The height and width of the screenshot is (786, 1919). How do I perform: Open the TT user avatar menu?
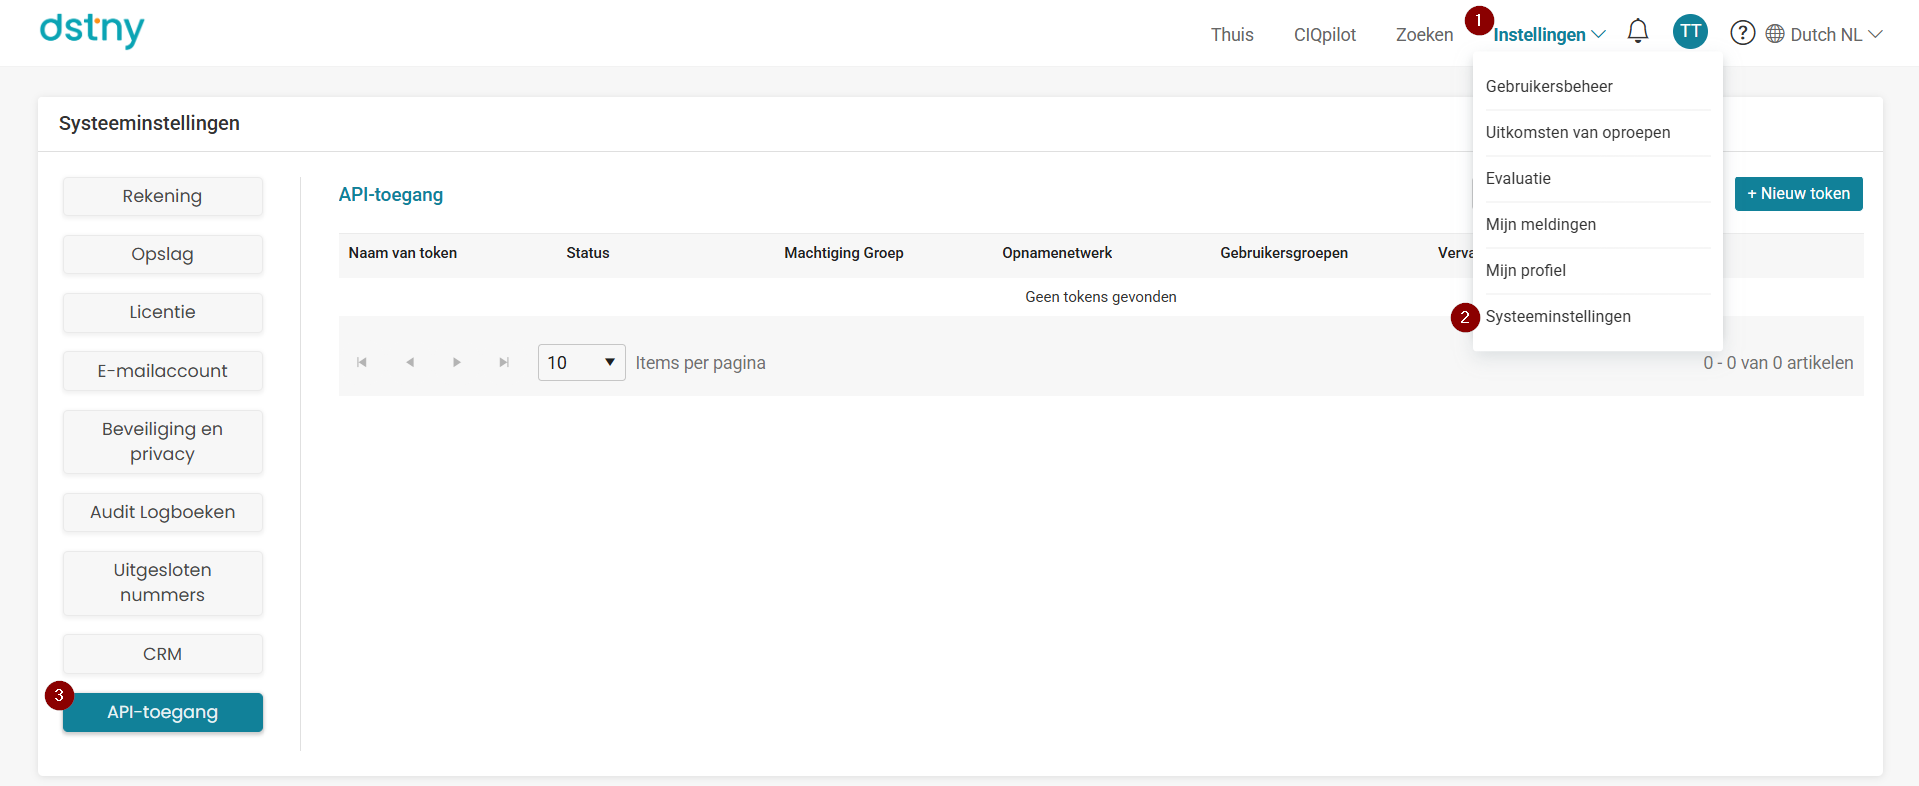pos(1690,32)
